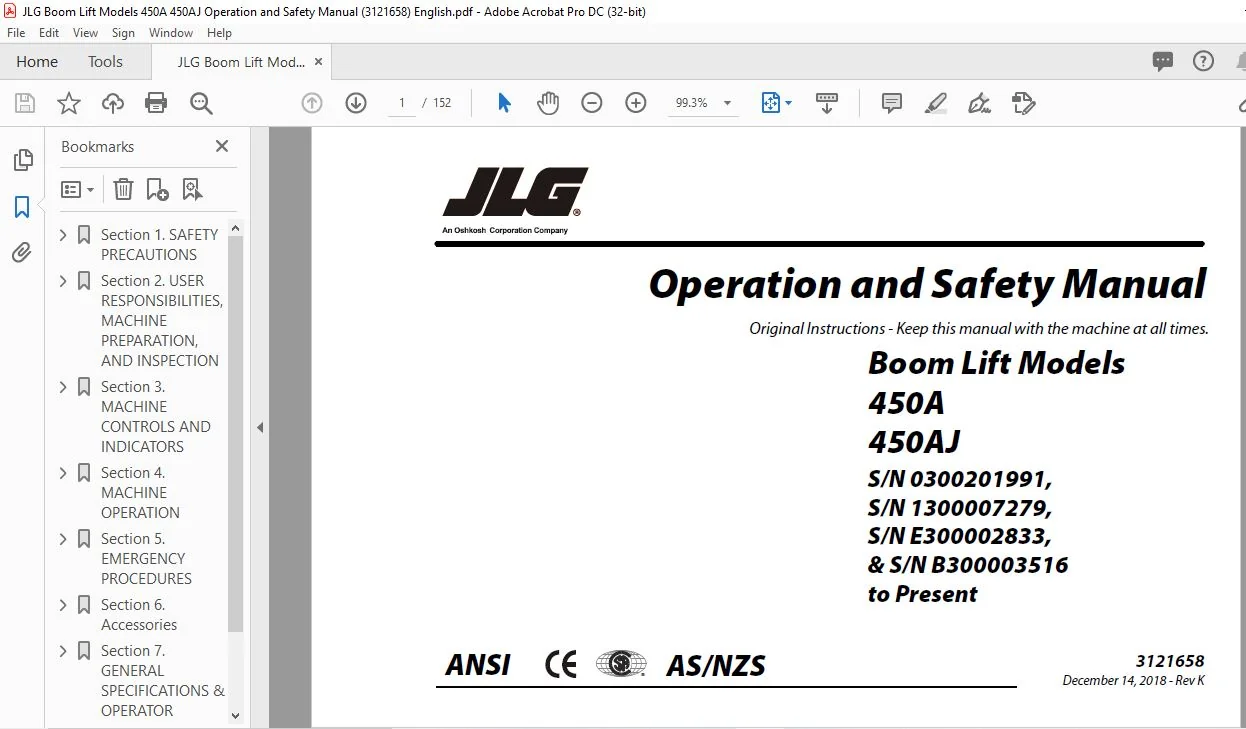Close the JLG Boom Lift document tab
The width and height of the screenshot is (1246, 729).
click(x=319, y=61)
